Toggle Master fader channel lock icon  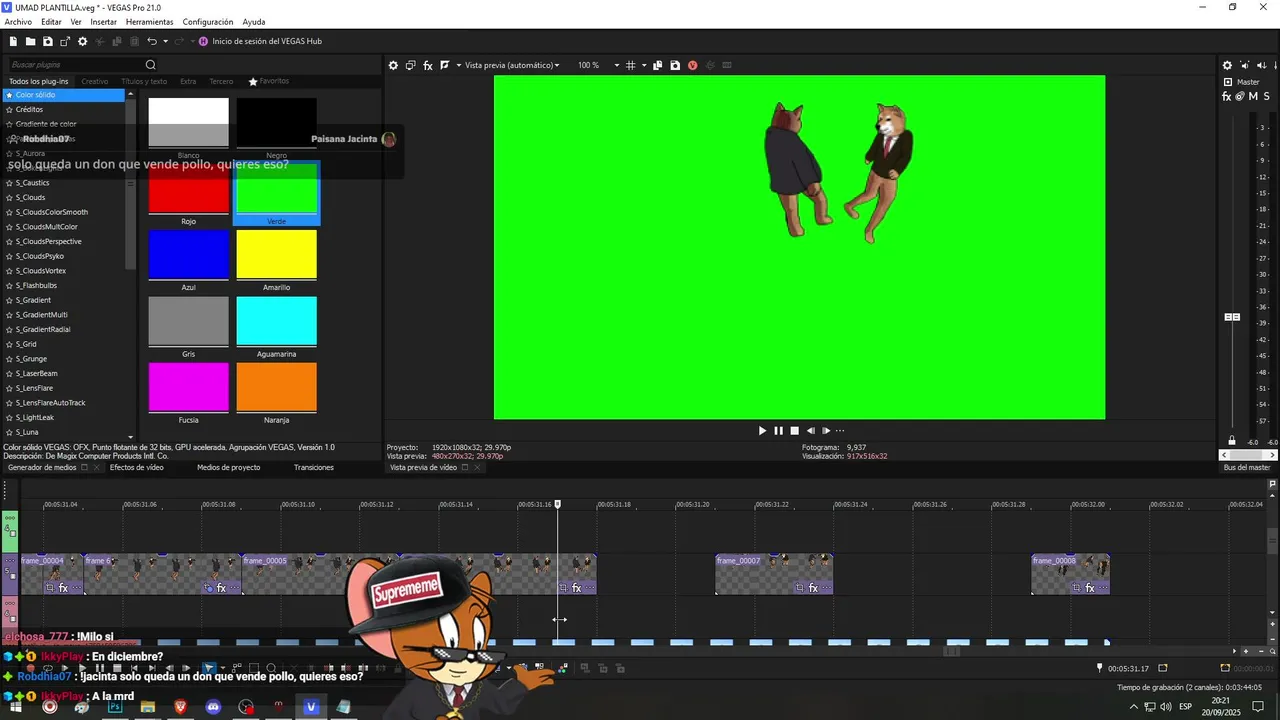(1232, 441)
